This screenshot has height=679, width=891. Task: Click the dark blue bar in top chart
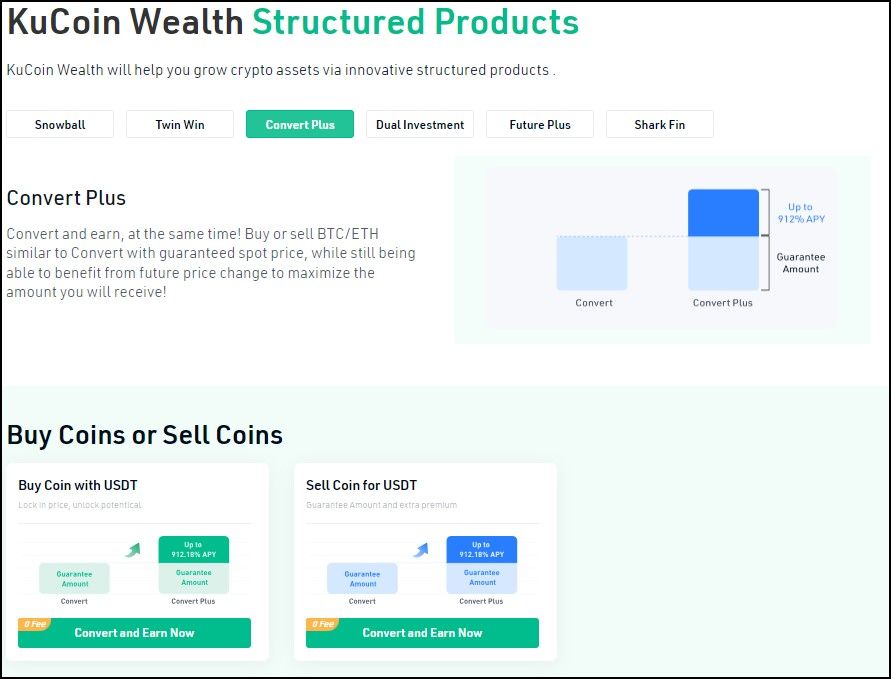(x=723, y=213)
